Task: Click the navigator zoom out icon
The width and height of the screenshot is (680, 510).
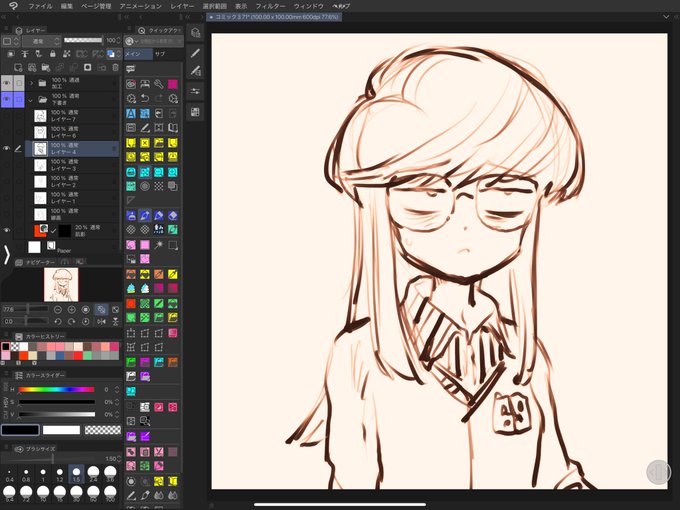Action: [58, 310]
